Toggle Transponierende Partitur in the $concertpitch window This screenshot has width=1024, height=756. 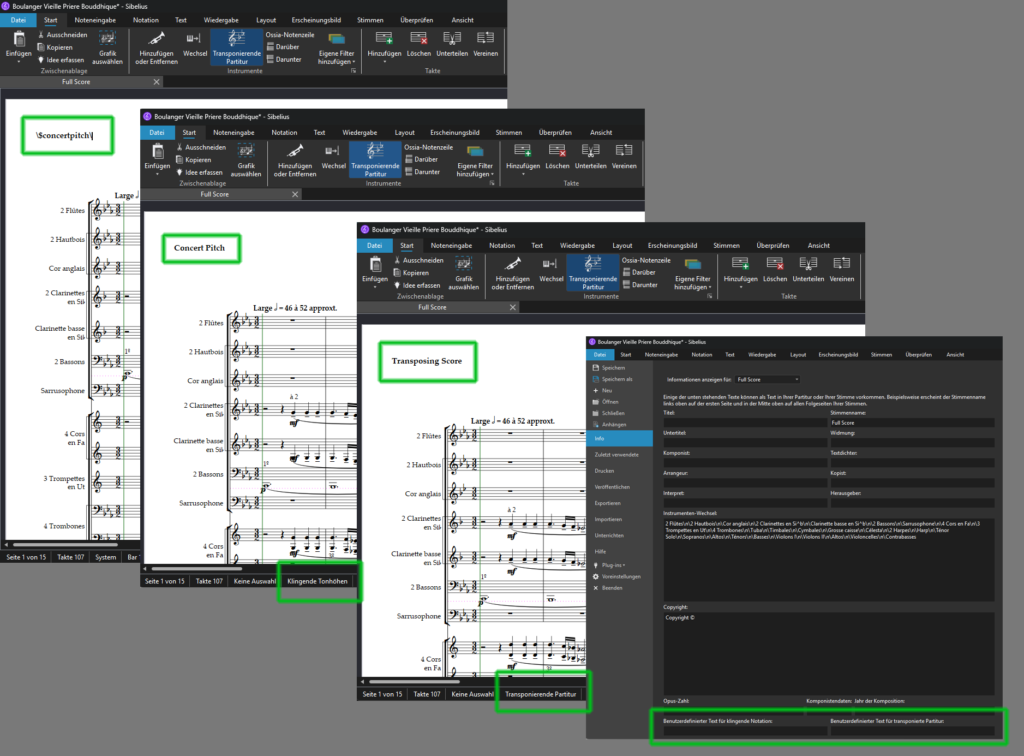pyautogui.click(x=236, y=47)
